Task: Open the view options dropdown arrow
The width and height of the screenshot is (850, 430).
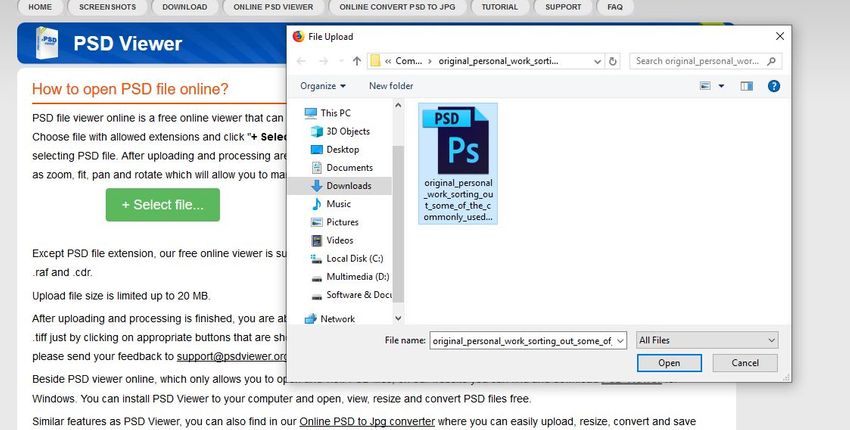Action: (722, 86)
